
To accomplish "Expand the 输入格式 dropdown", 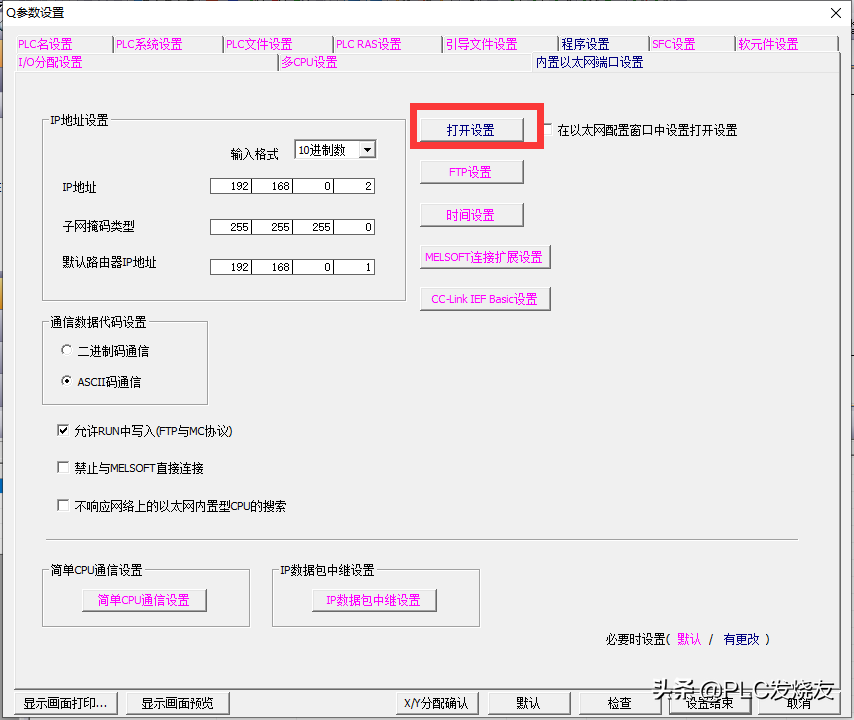I will 366,150.
